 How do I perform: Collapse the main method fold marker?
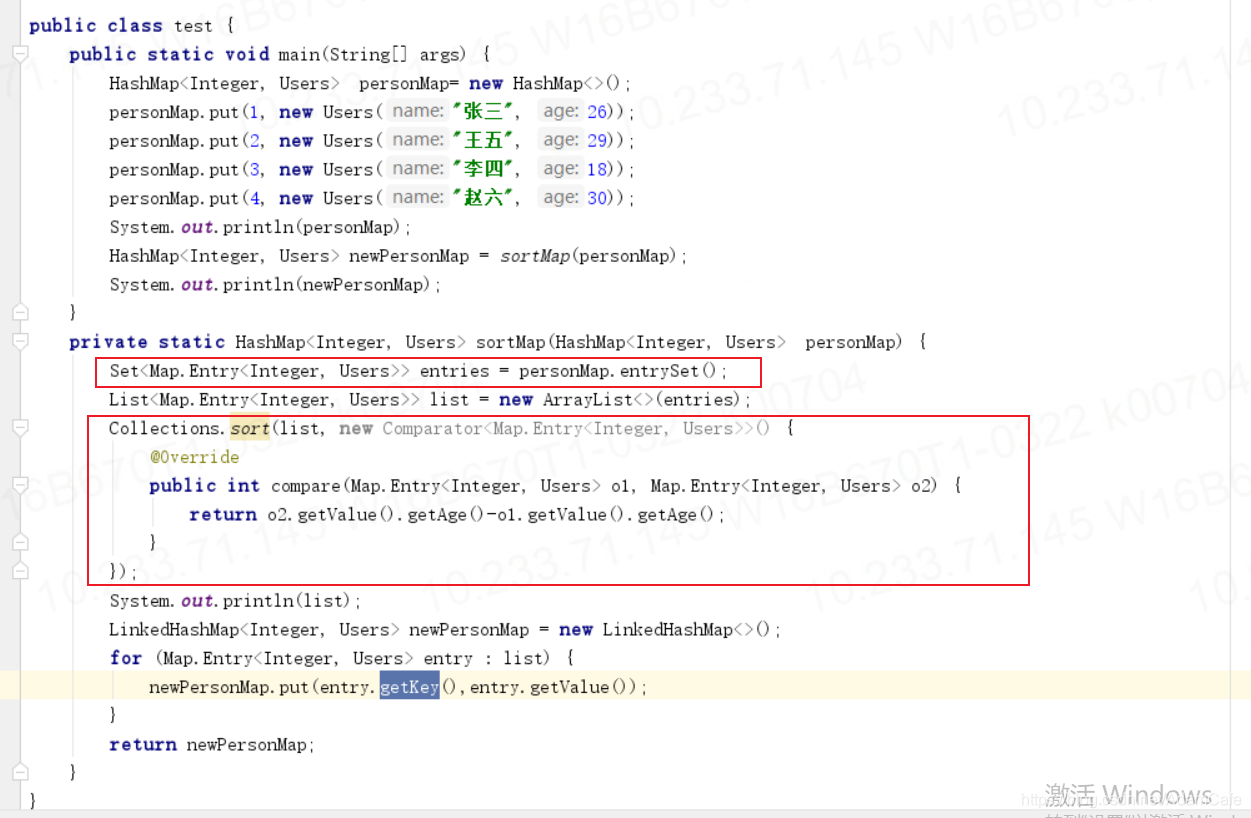point(20,54)
